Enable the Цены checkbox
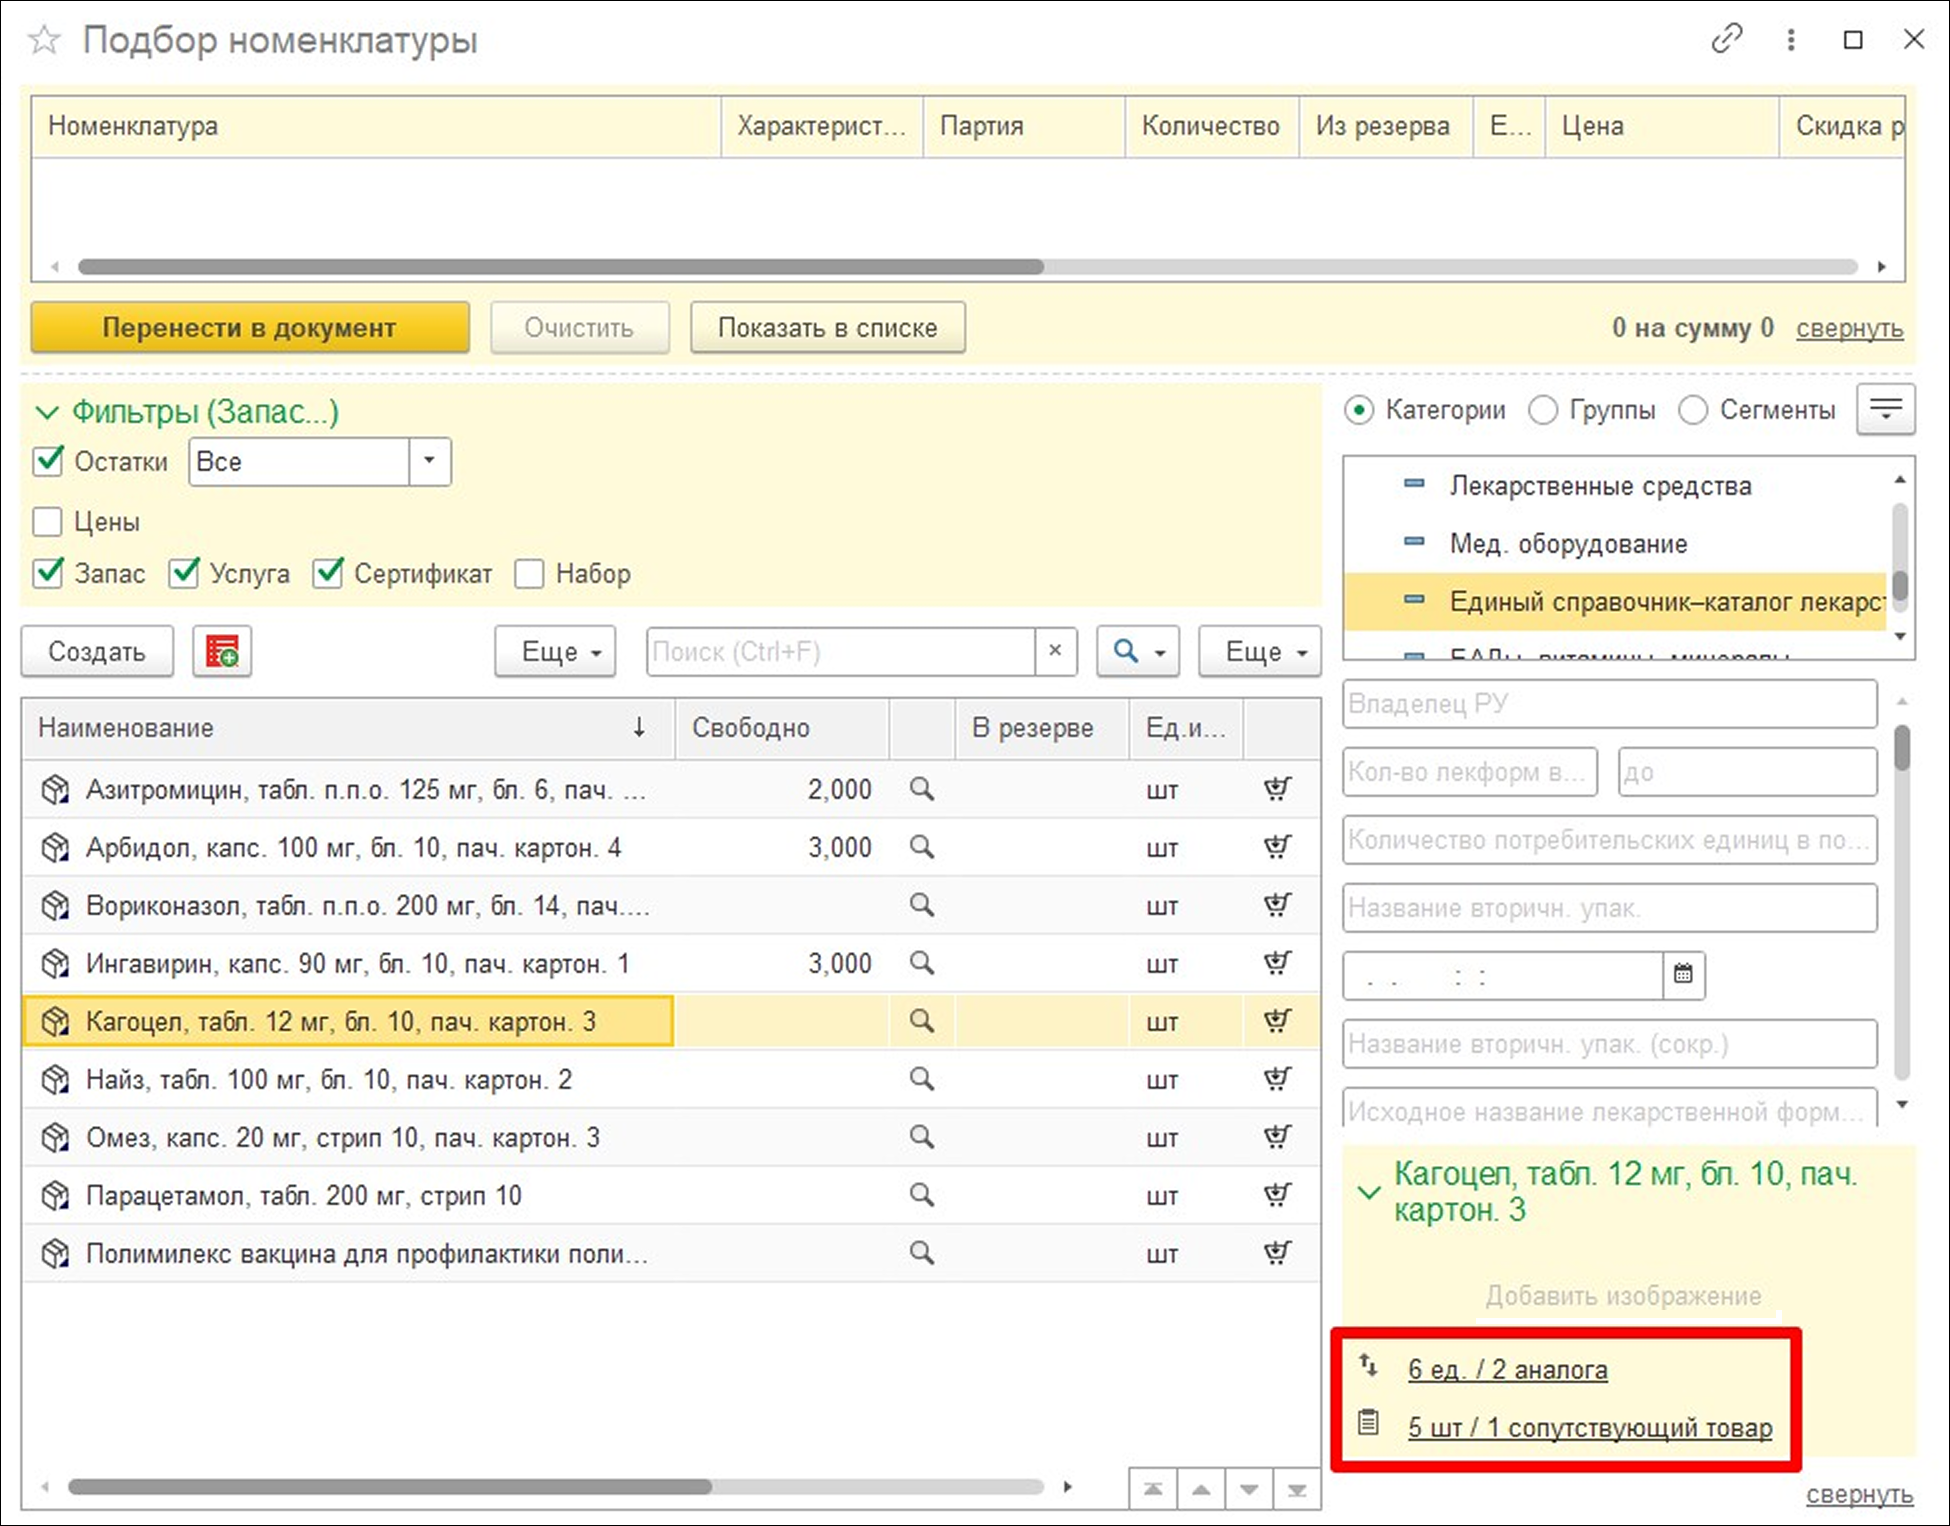 [x=48, y=522]
